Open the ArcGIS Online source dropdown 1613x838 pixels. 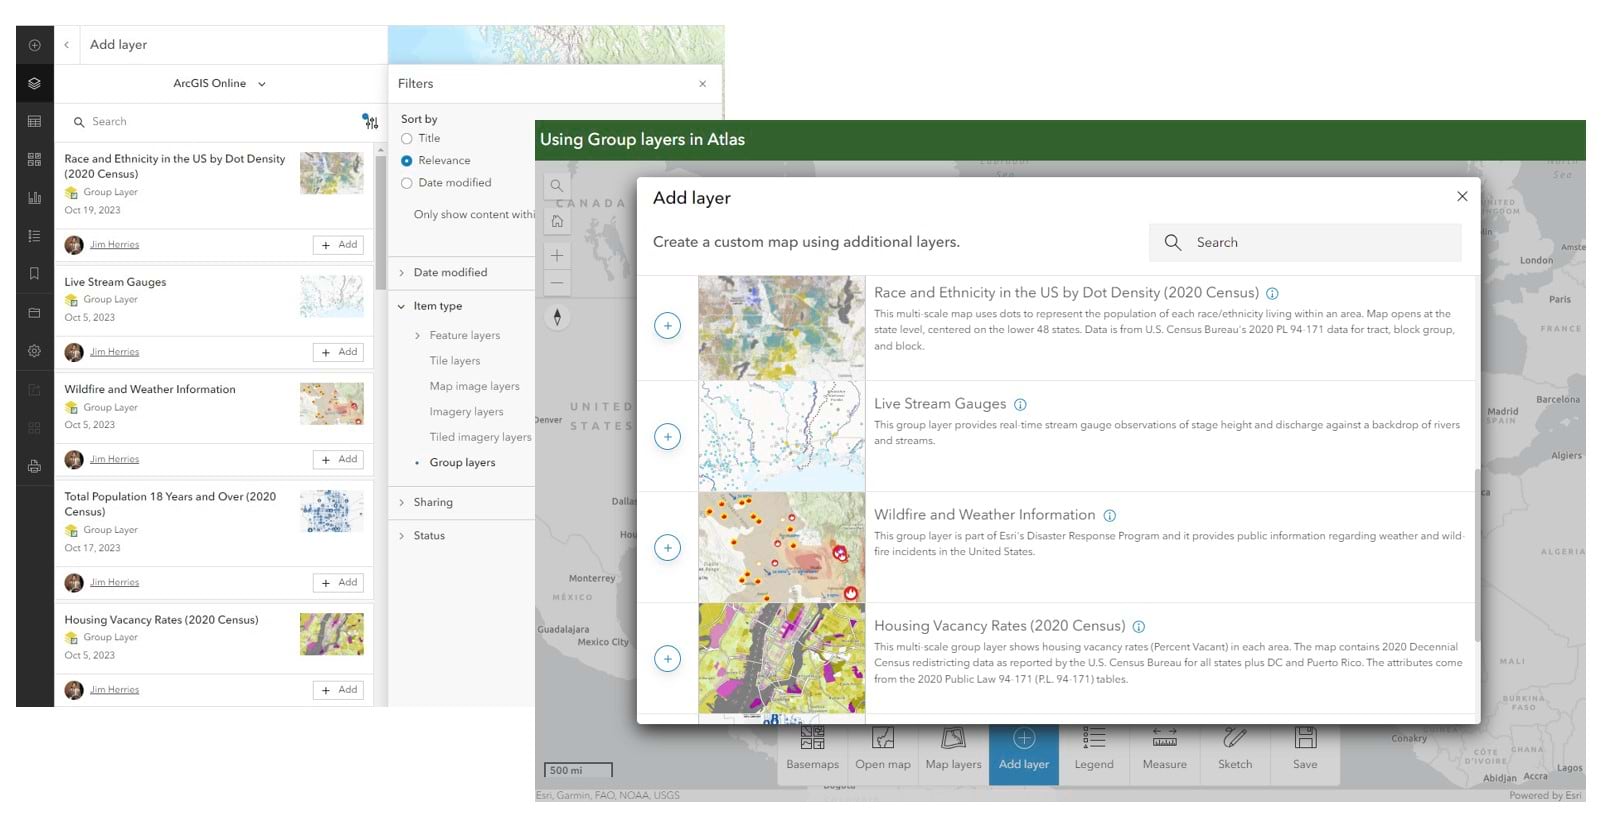tap(220, 84)
